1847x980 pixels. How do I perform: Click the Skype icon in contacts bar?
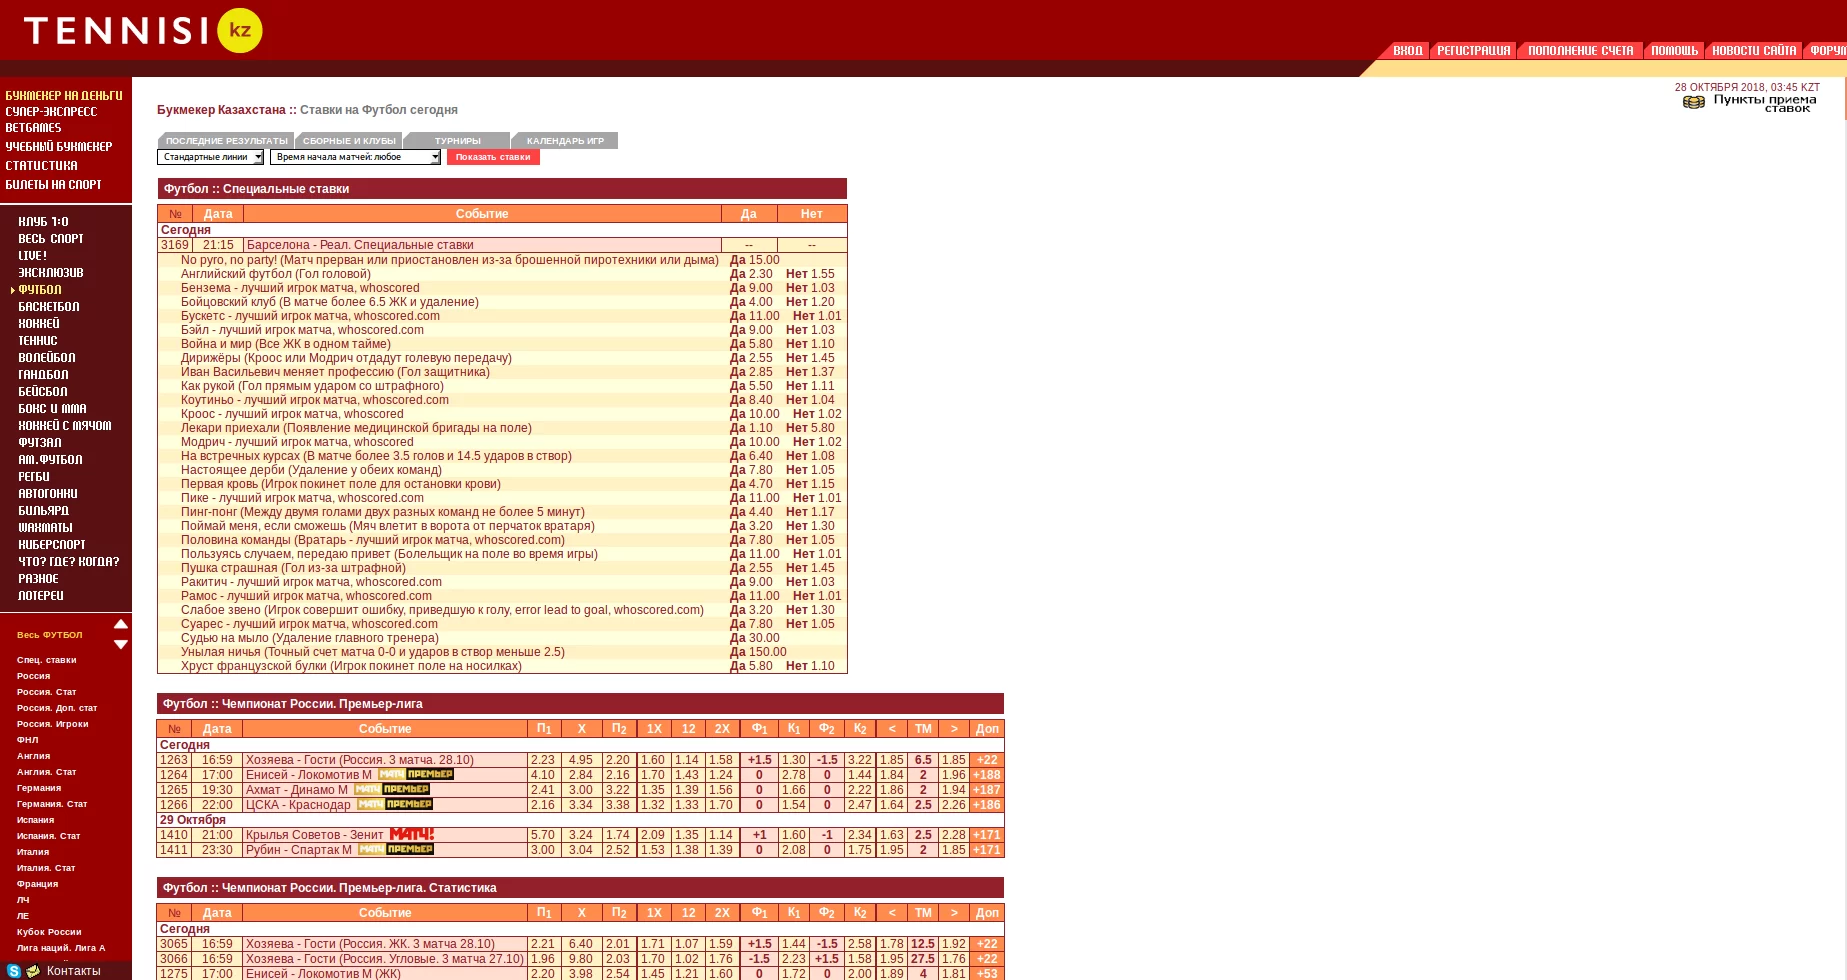coord(14,971)
